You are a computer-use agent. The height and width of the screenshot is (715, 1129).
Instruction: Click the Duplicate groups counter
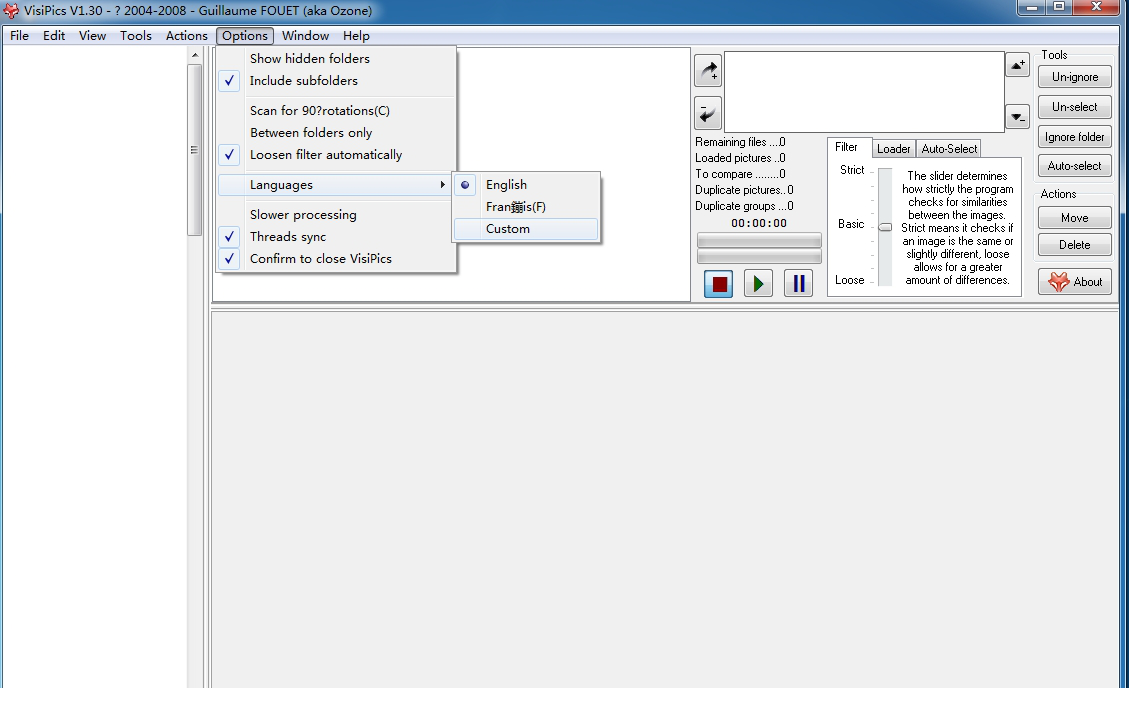coord(745,206)
